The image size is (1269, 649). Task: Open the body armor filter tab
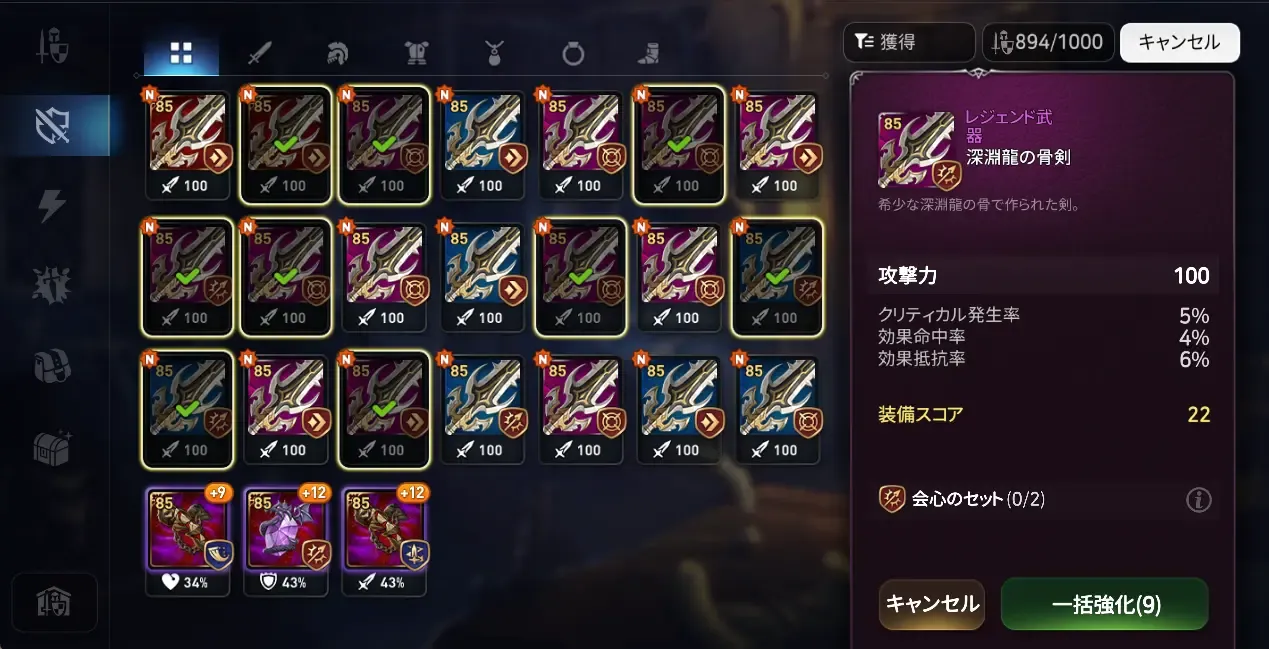pyautogui.click(x=417, y=54)
